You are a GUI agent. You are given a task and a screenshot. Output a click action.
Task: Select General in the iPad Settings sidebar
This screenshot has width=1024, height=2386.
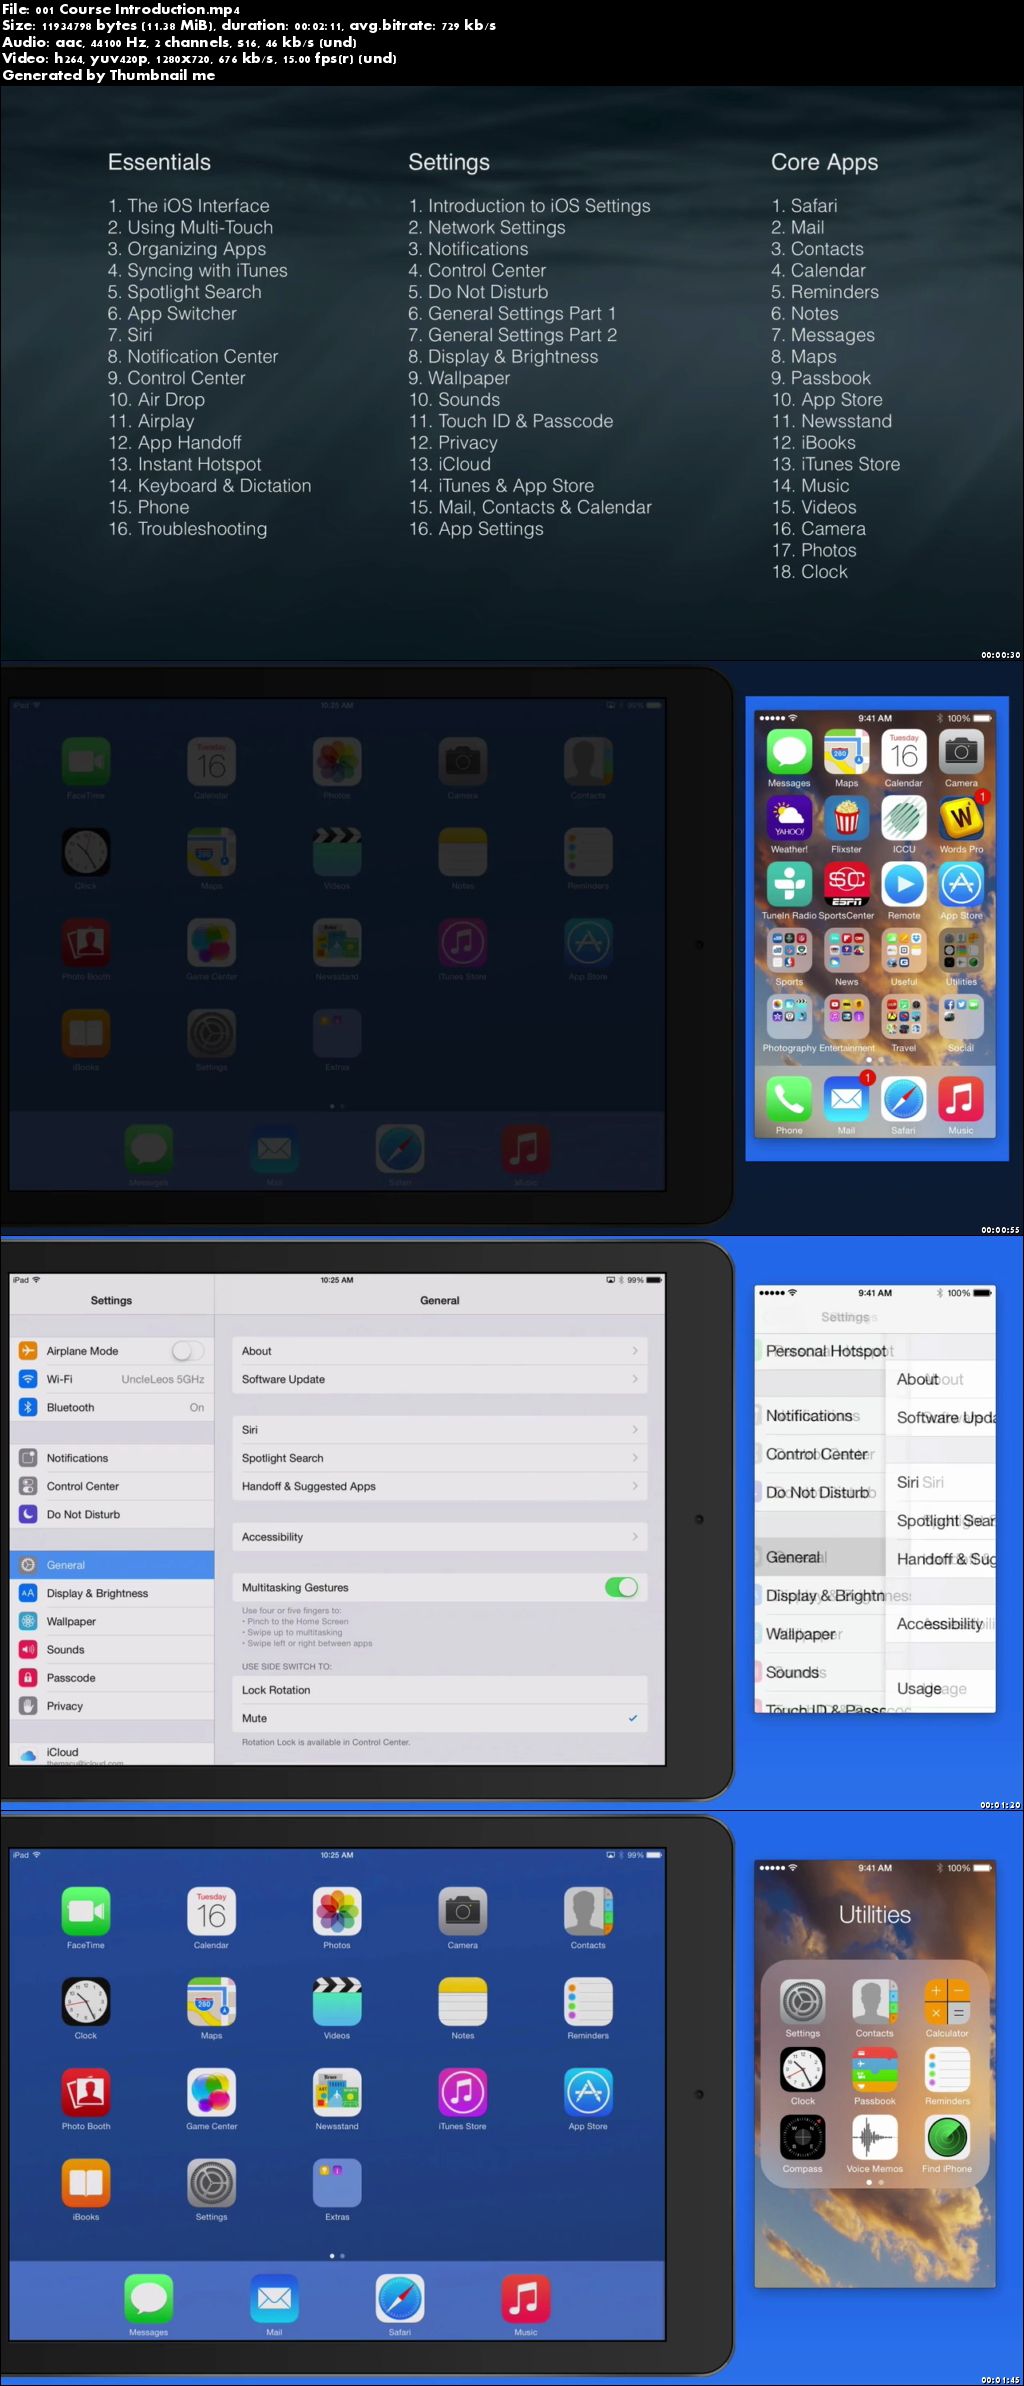click(112, 1565)
